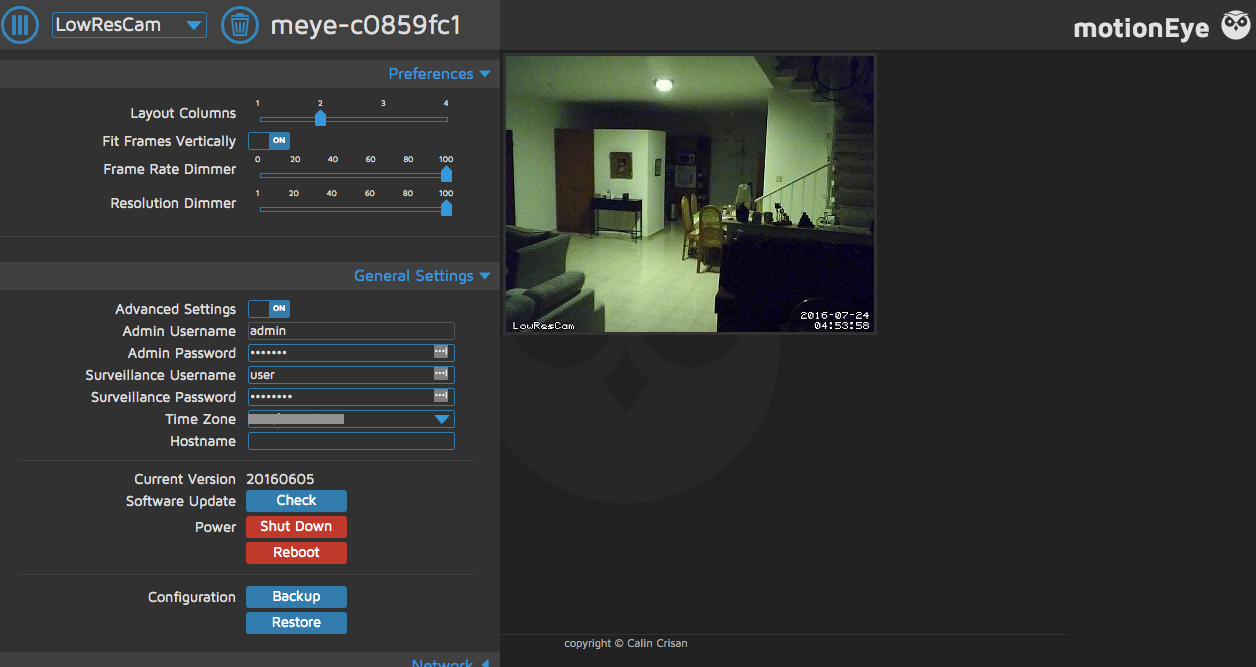Collapse the General Settings section
The height and width of the screenshot is (667, 1256).
point(422,276)
